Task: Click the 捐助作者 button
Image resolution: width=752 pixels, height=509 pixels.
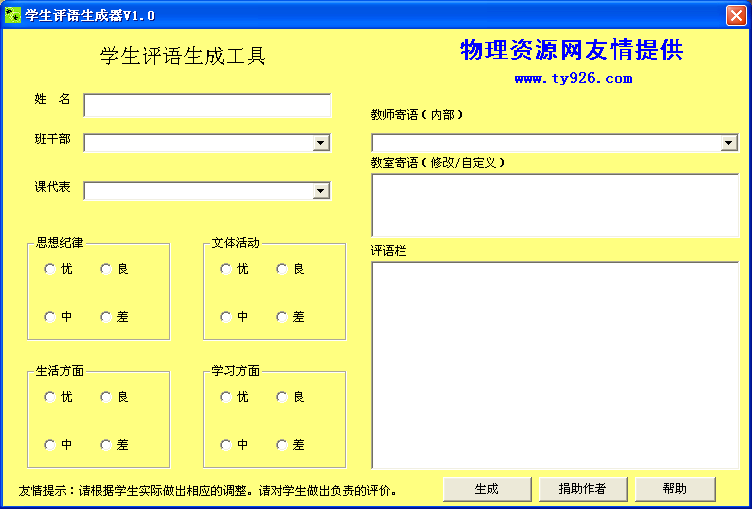Action: (x=583, y=489)
